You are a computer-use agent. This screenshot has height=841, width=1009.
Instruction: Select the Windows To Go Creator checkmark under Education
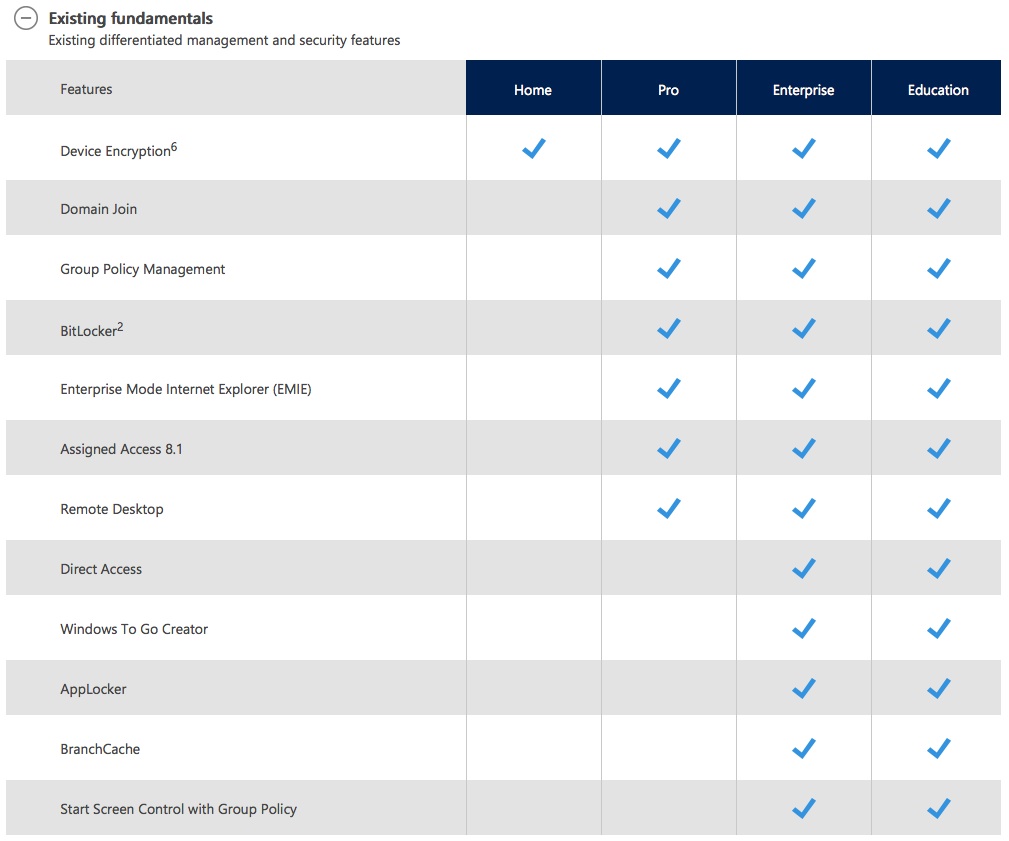pyautogui.click(x=937, y=628)
